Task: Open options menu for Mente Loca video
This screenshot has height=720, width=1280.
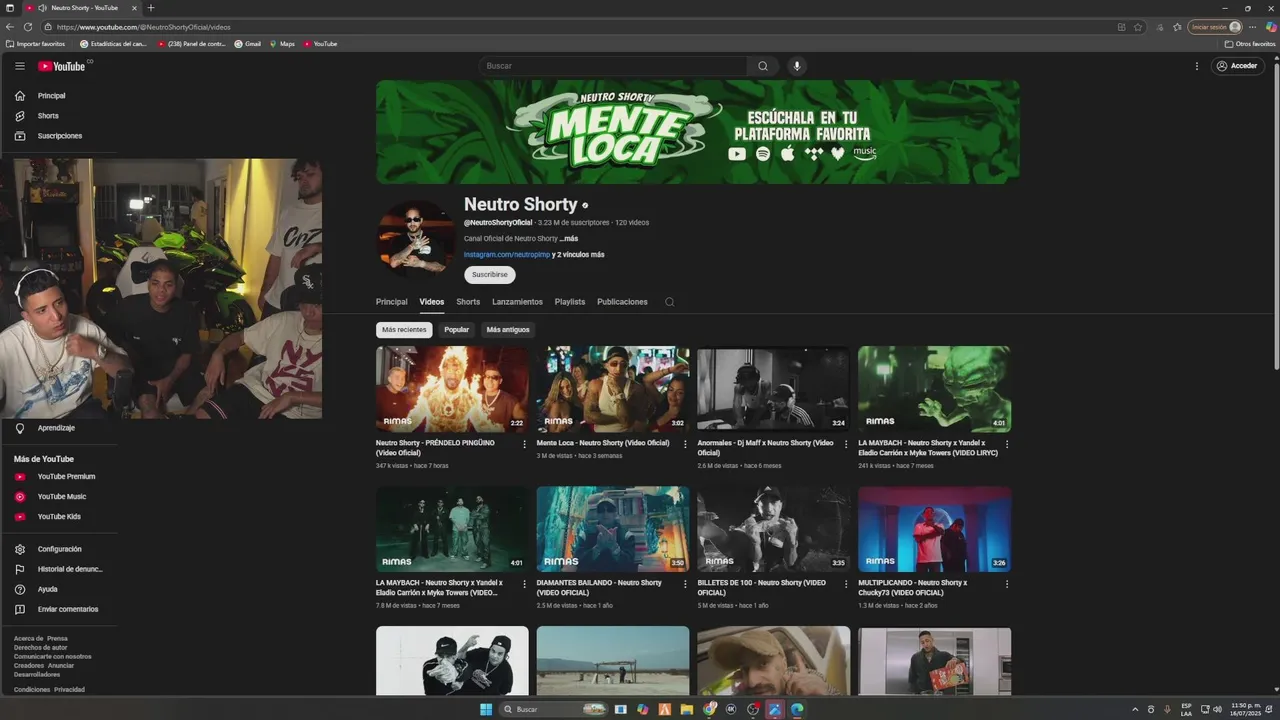Action: (685, 444)
